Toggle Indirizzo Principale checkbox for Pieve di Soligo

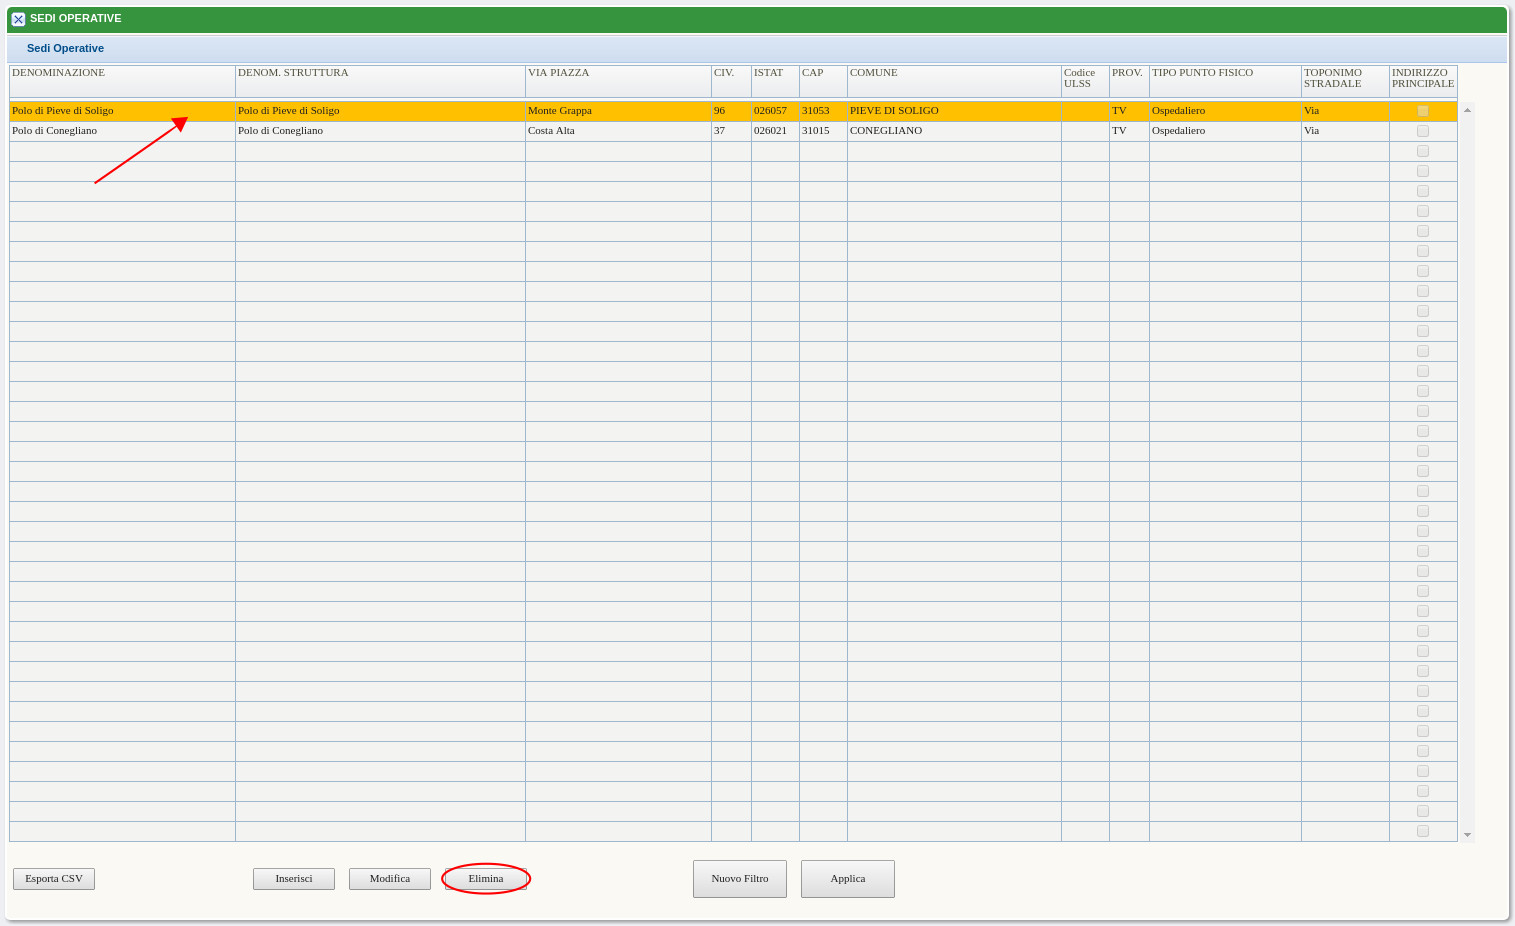coord(1423,111)
